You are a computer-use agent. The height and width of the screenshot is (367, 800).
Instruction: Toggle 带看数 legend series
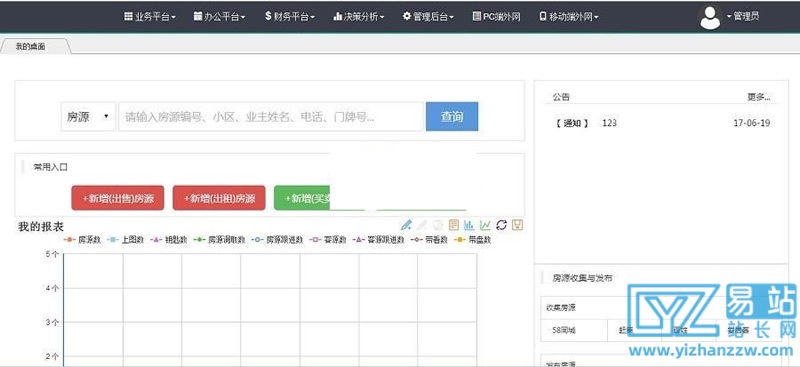point(429,239)
